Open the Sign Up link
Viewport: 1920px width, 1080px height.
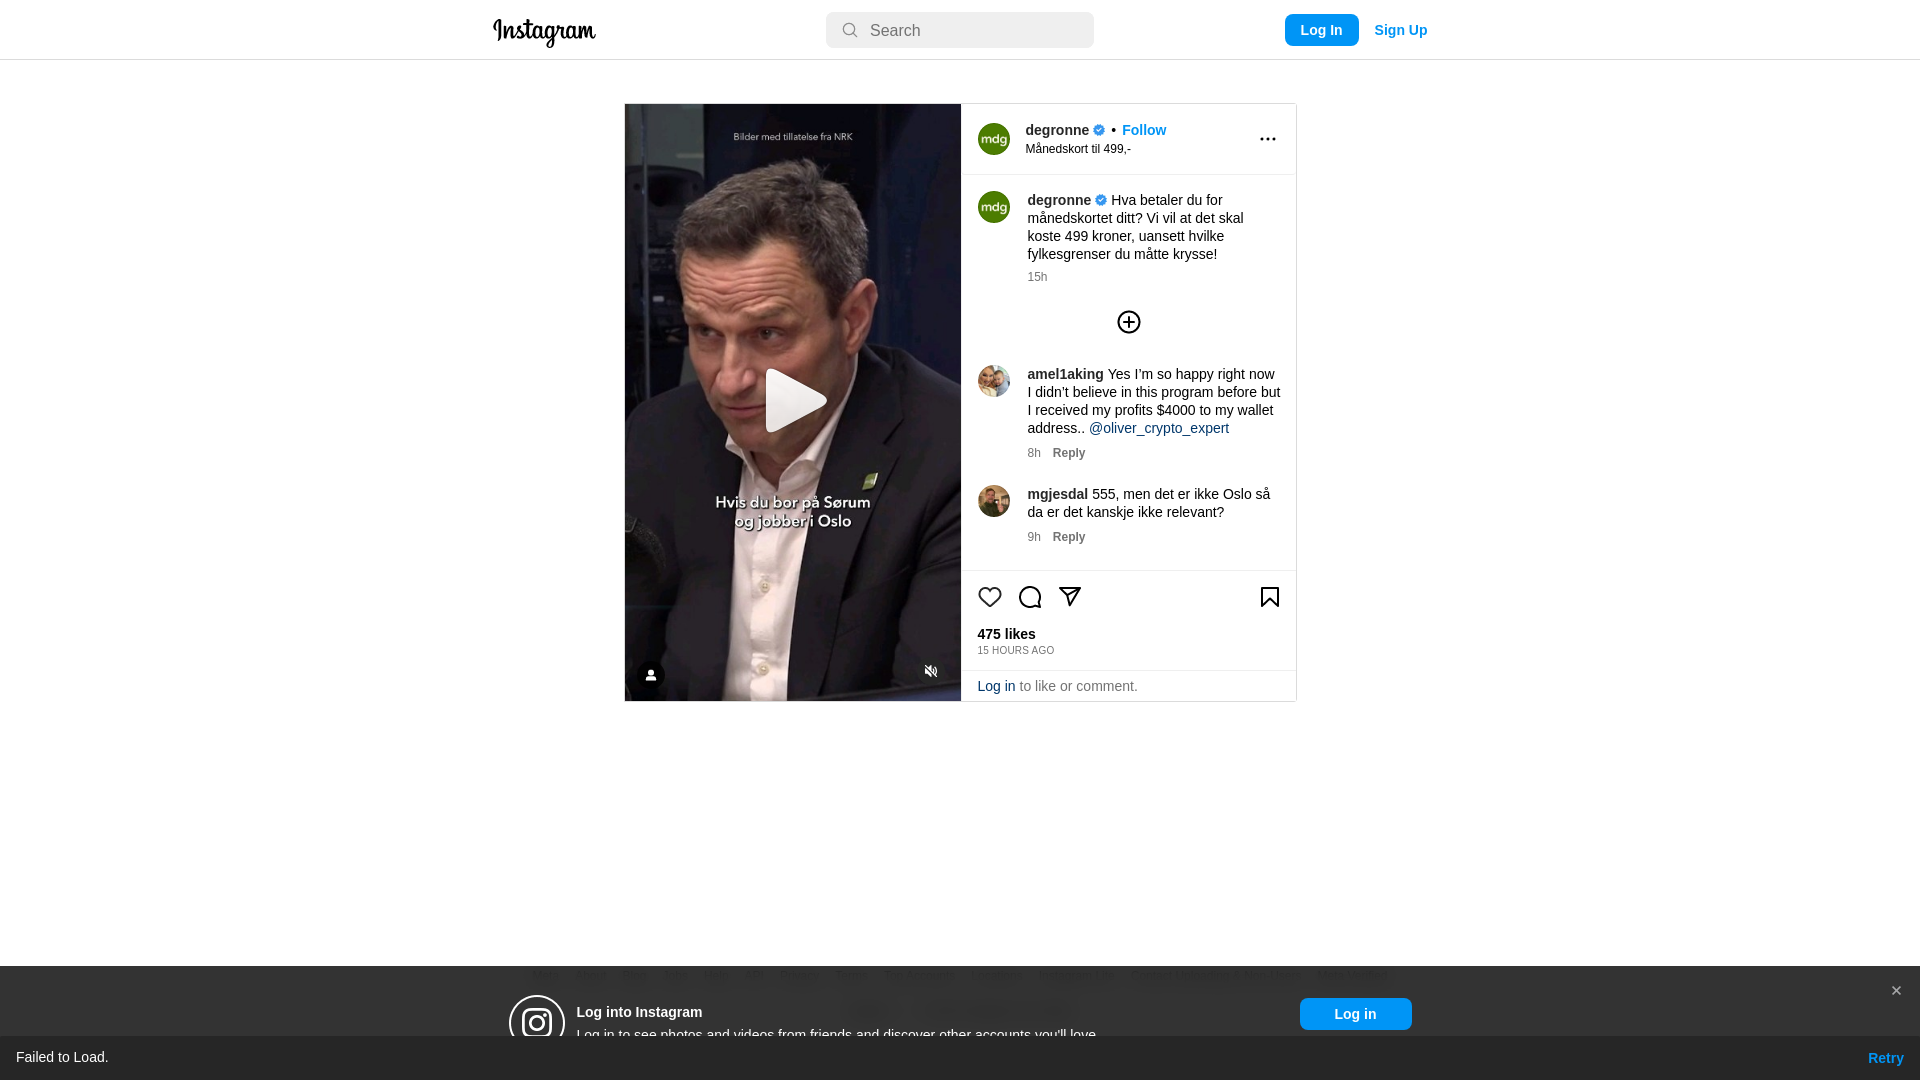(x=1400, y=30)
